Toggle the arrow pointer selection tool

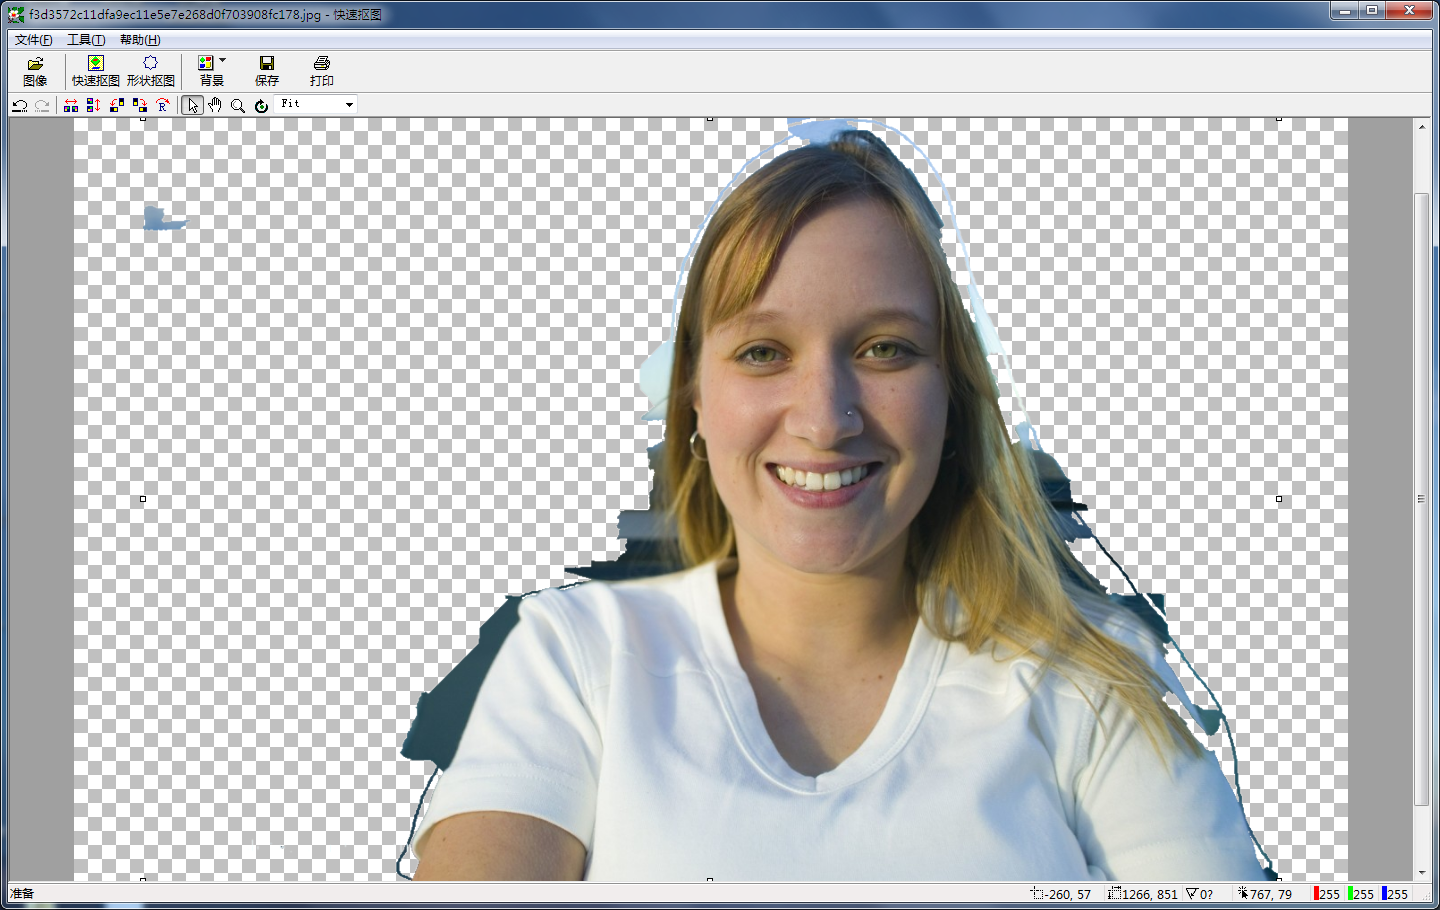tap(192, 105)
